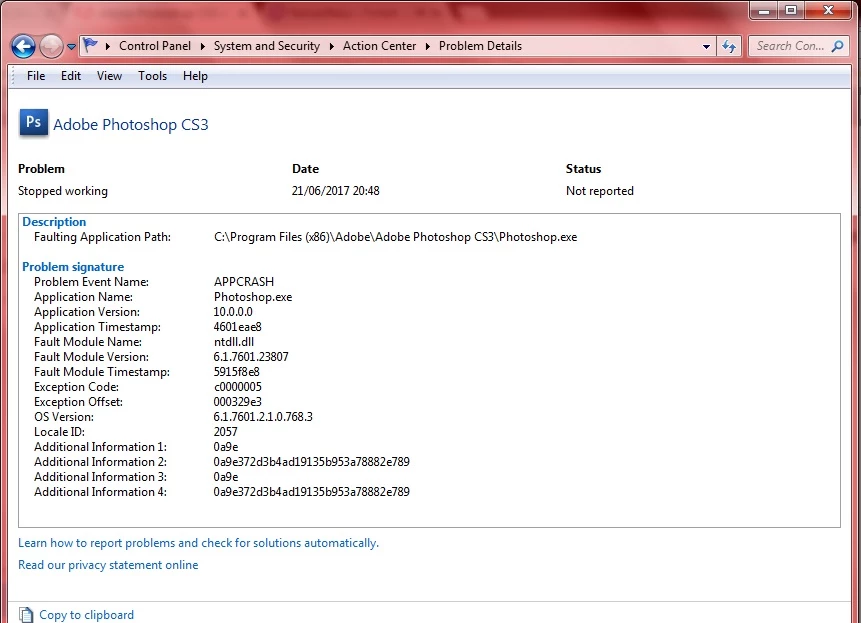Click locale ID value 2057
The width and height of the screenshot is (861, 623).
[x=226, y=432]
